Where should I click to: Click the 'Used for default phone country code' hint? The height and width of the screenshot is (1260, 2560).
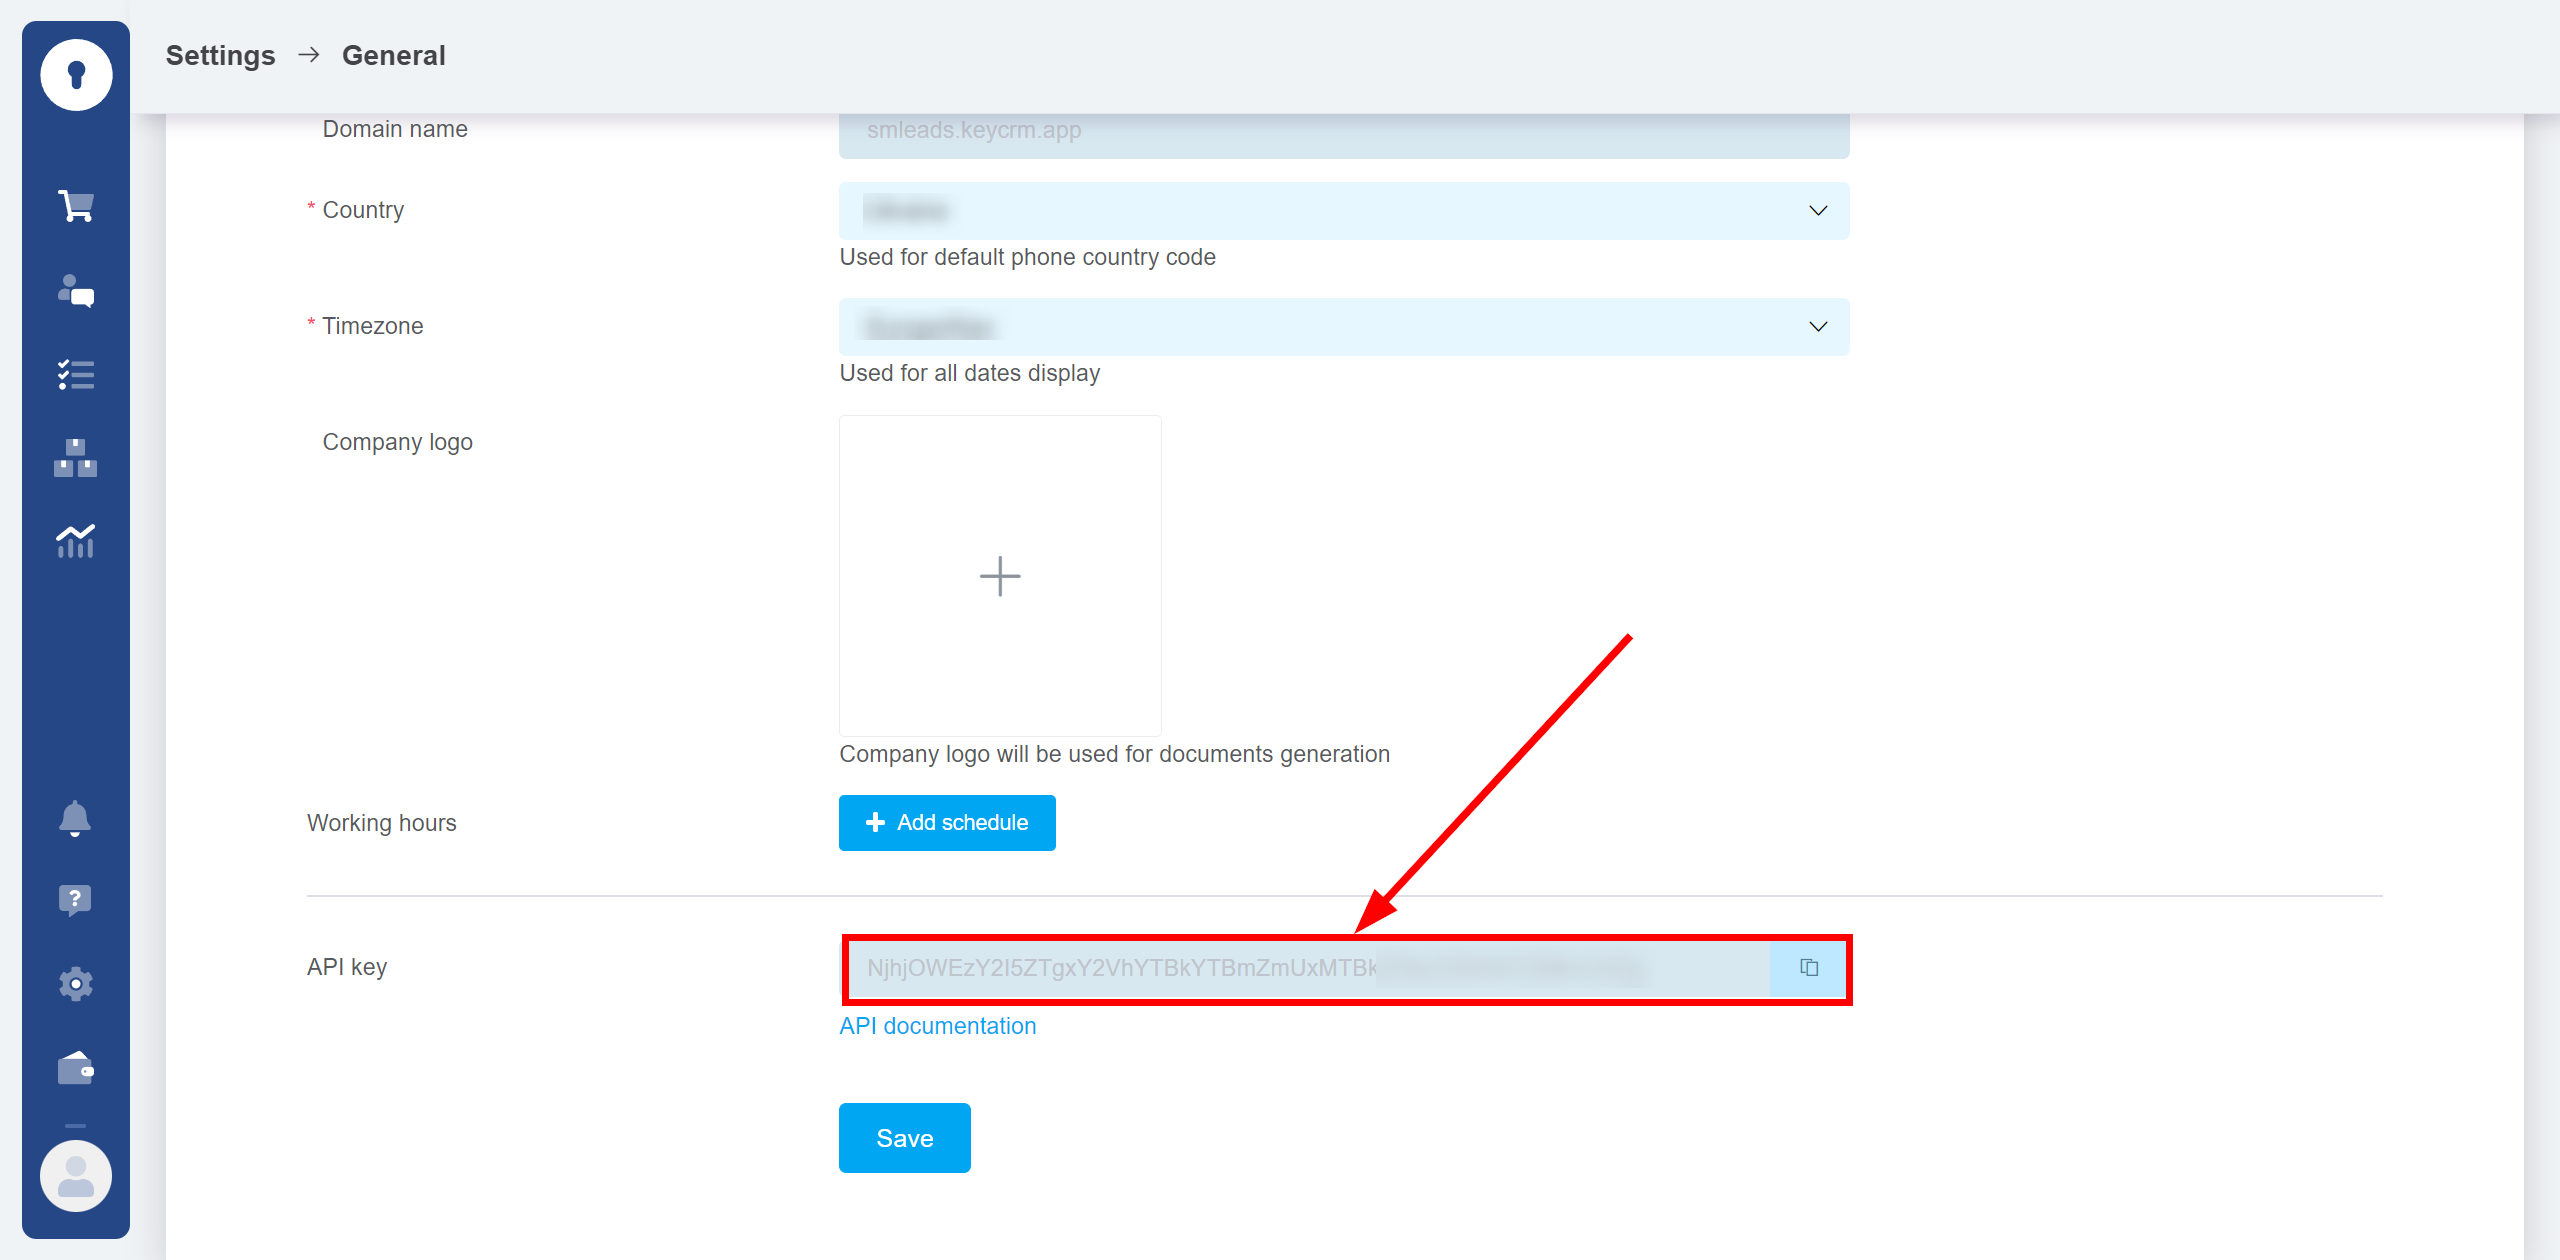1028,258
